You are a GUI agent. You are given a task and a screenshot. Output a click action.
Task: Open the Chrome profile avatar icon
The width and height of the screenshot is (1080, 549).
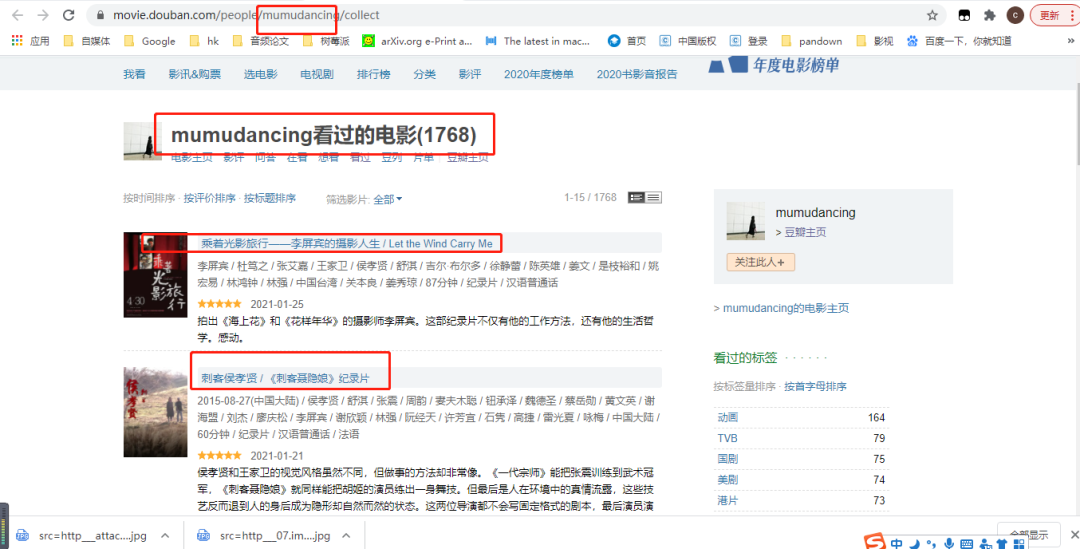pos(1014,14)
